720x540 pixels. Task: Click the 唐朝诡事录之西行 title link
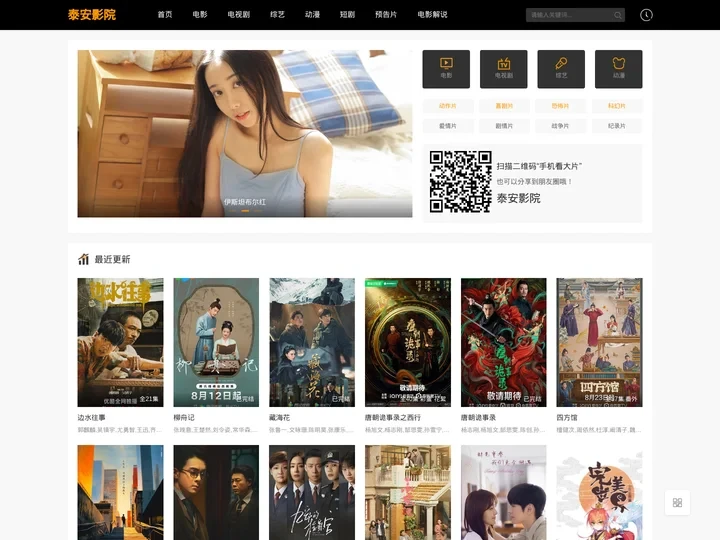(393, 417)
